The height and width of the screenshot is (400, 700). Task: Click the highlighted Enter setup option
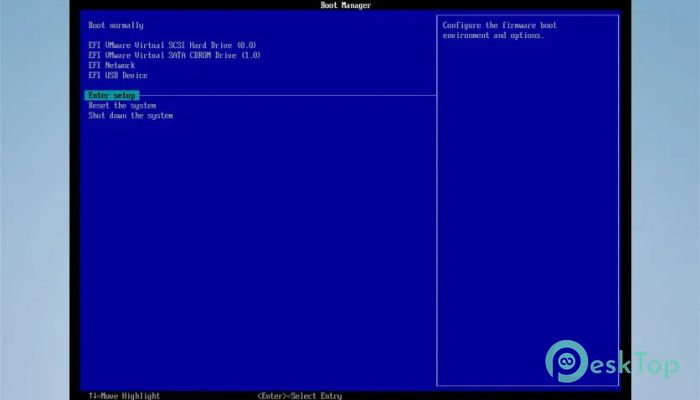click(x=112, y=96)
